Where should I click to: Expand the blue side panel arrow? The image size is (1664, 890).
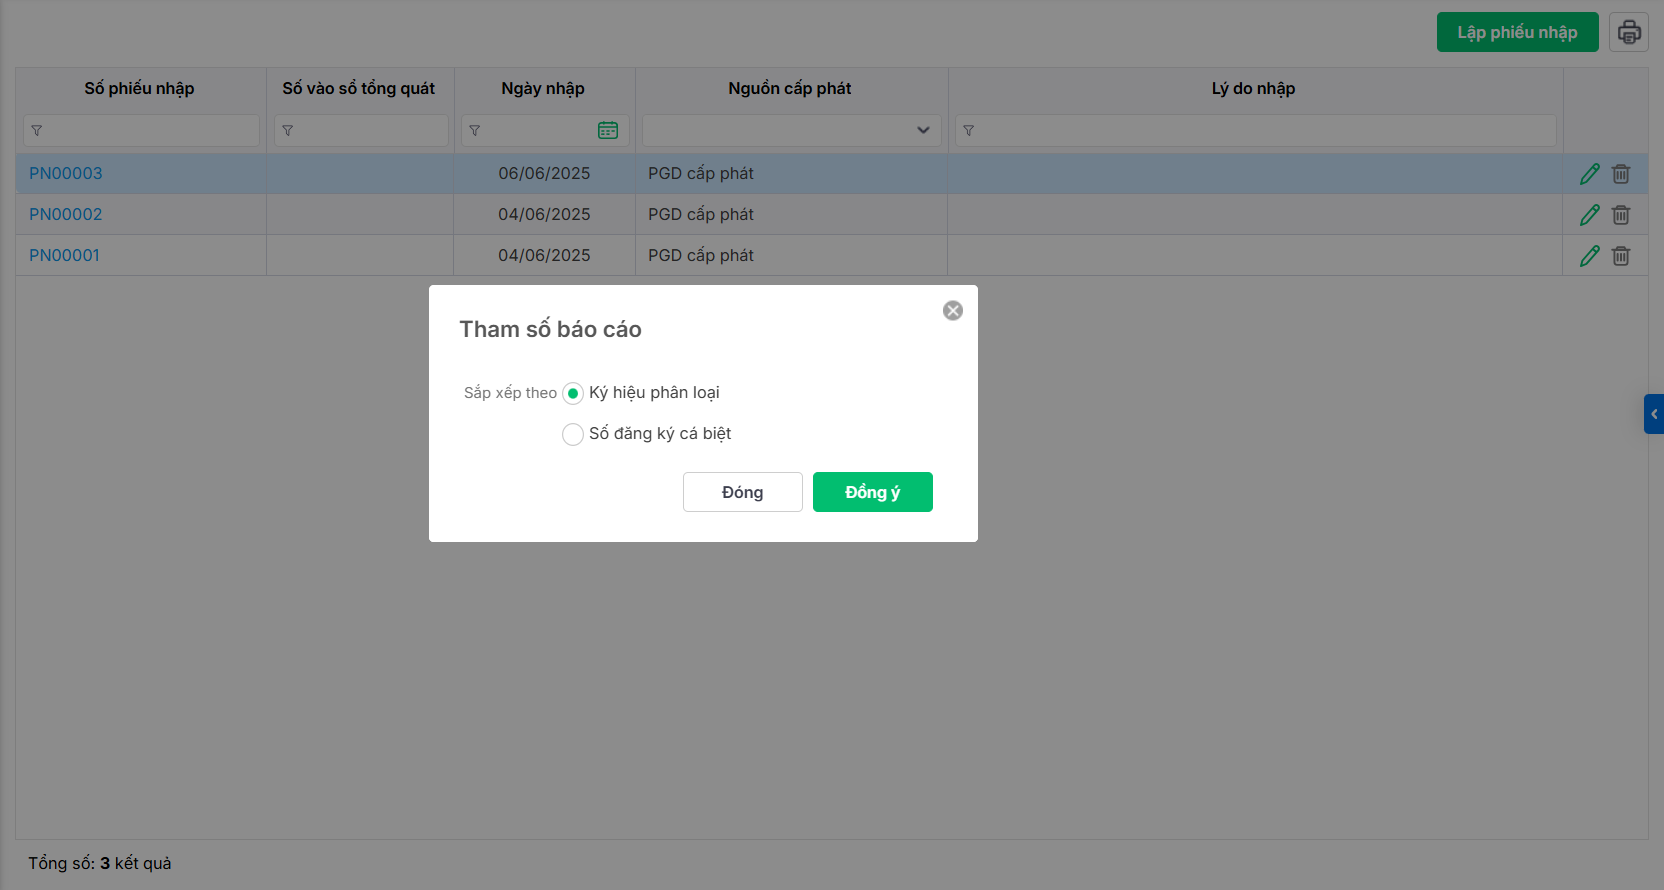point(1654,414)
